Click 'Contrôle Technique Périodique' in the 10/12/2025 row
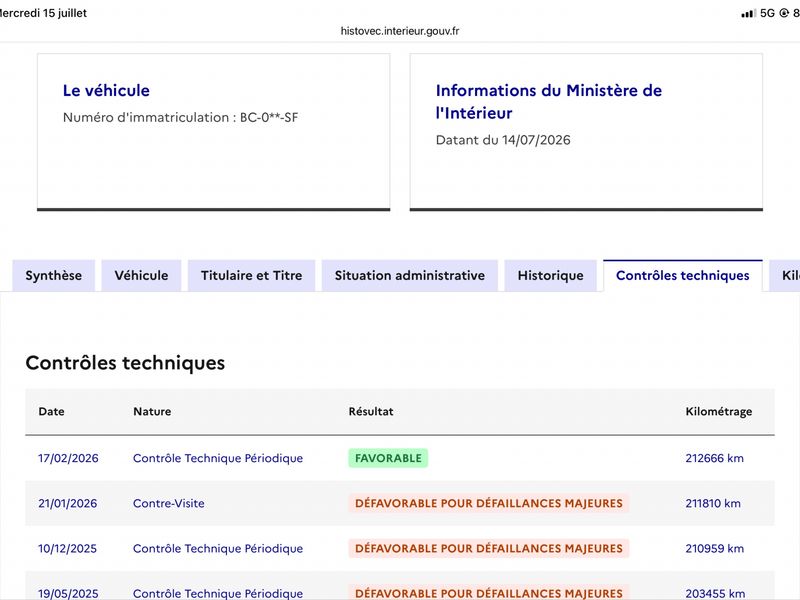 pyautogui.click(x=218, y=548)
